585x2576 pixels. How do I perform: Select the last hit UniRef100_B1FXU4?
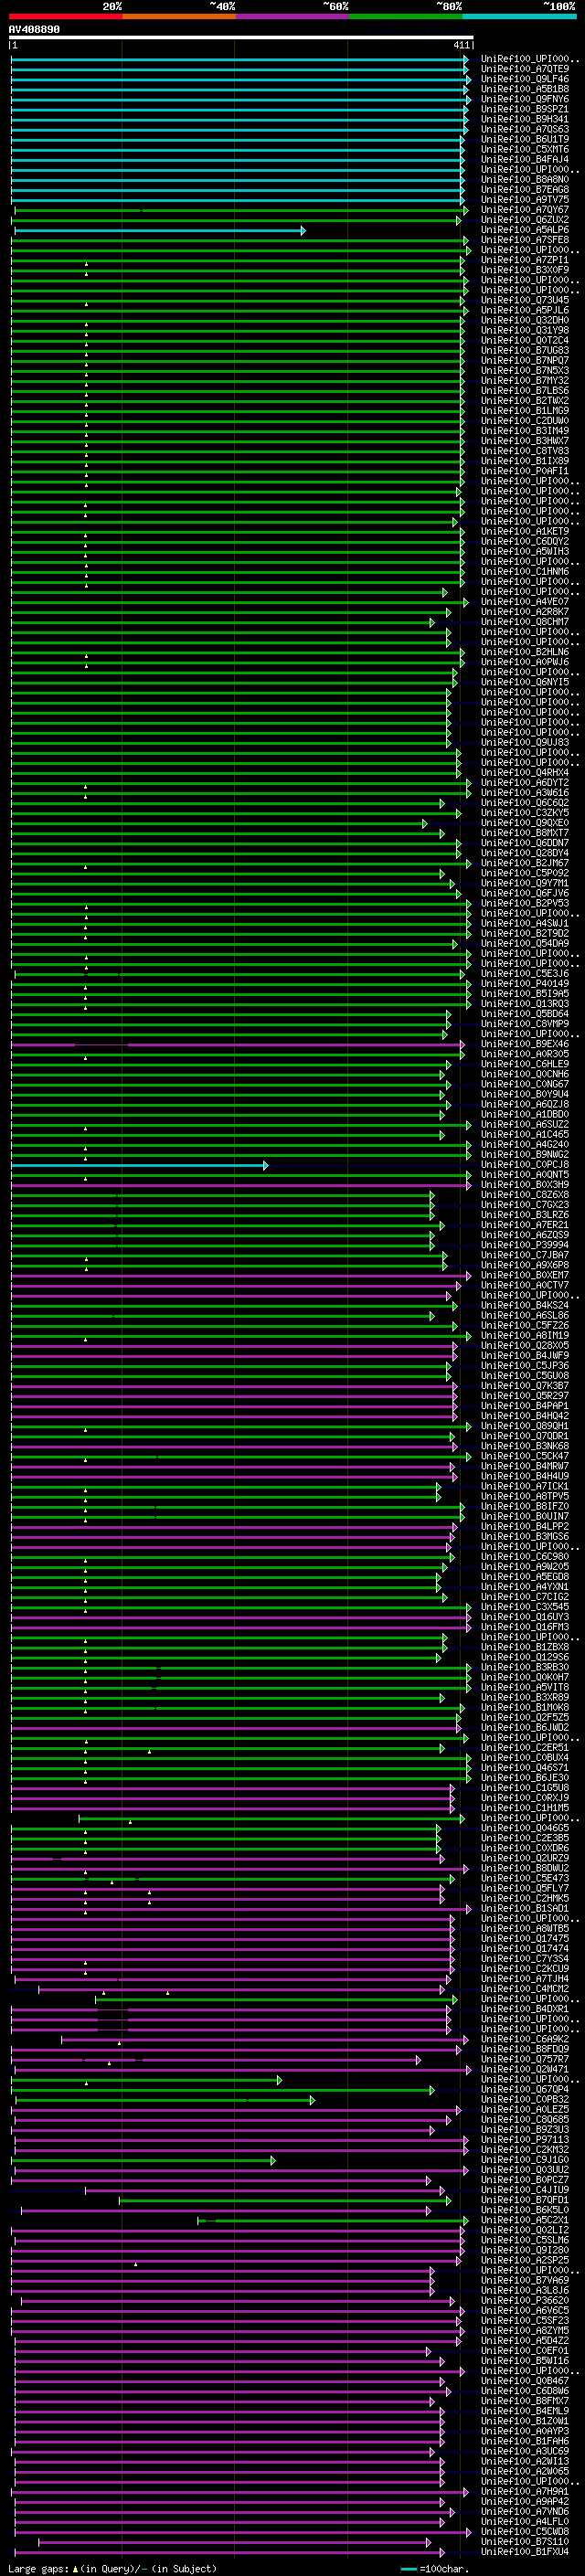(x=525, y=2551)
